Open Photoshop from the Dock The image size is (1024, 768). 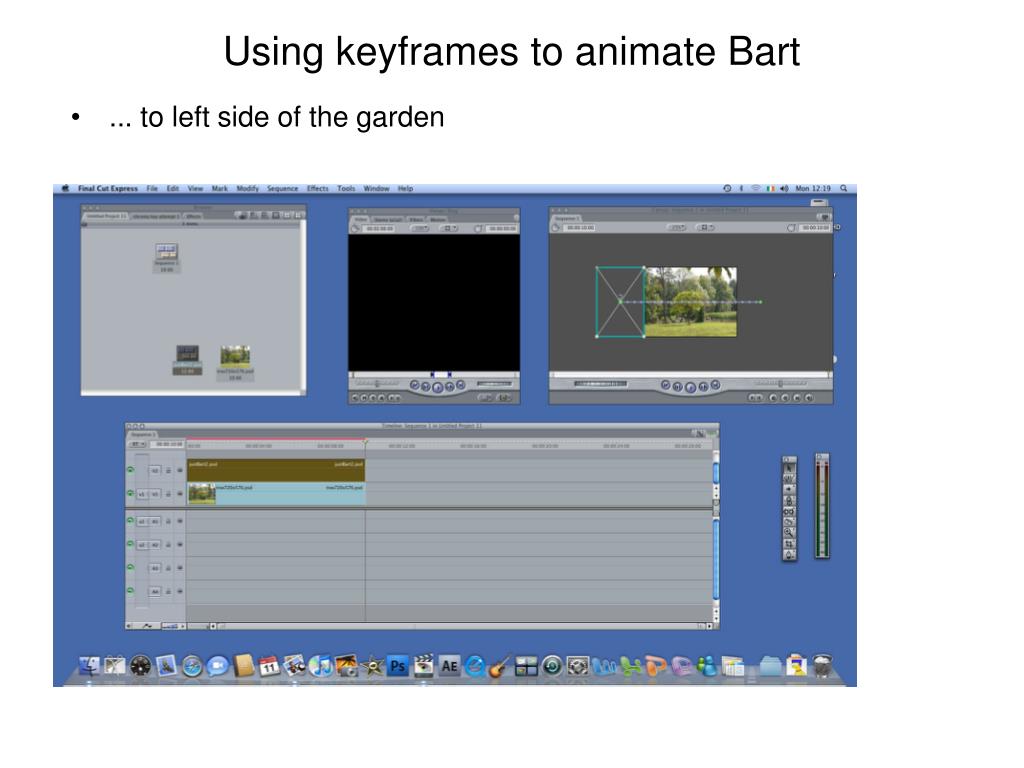click(398, 666)
